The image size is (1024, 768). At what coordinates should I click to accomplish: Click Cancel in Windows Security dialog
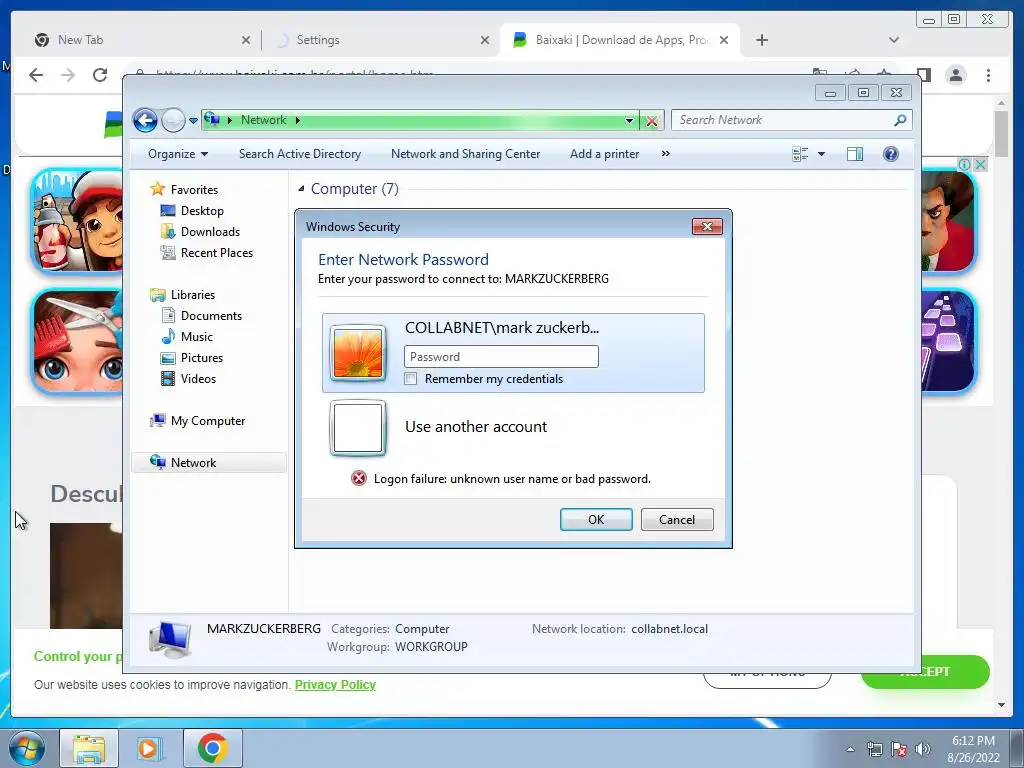[x=677, y=520]
